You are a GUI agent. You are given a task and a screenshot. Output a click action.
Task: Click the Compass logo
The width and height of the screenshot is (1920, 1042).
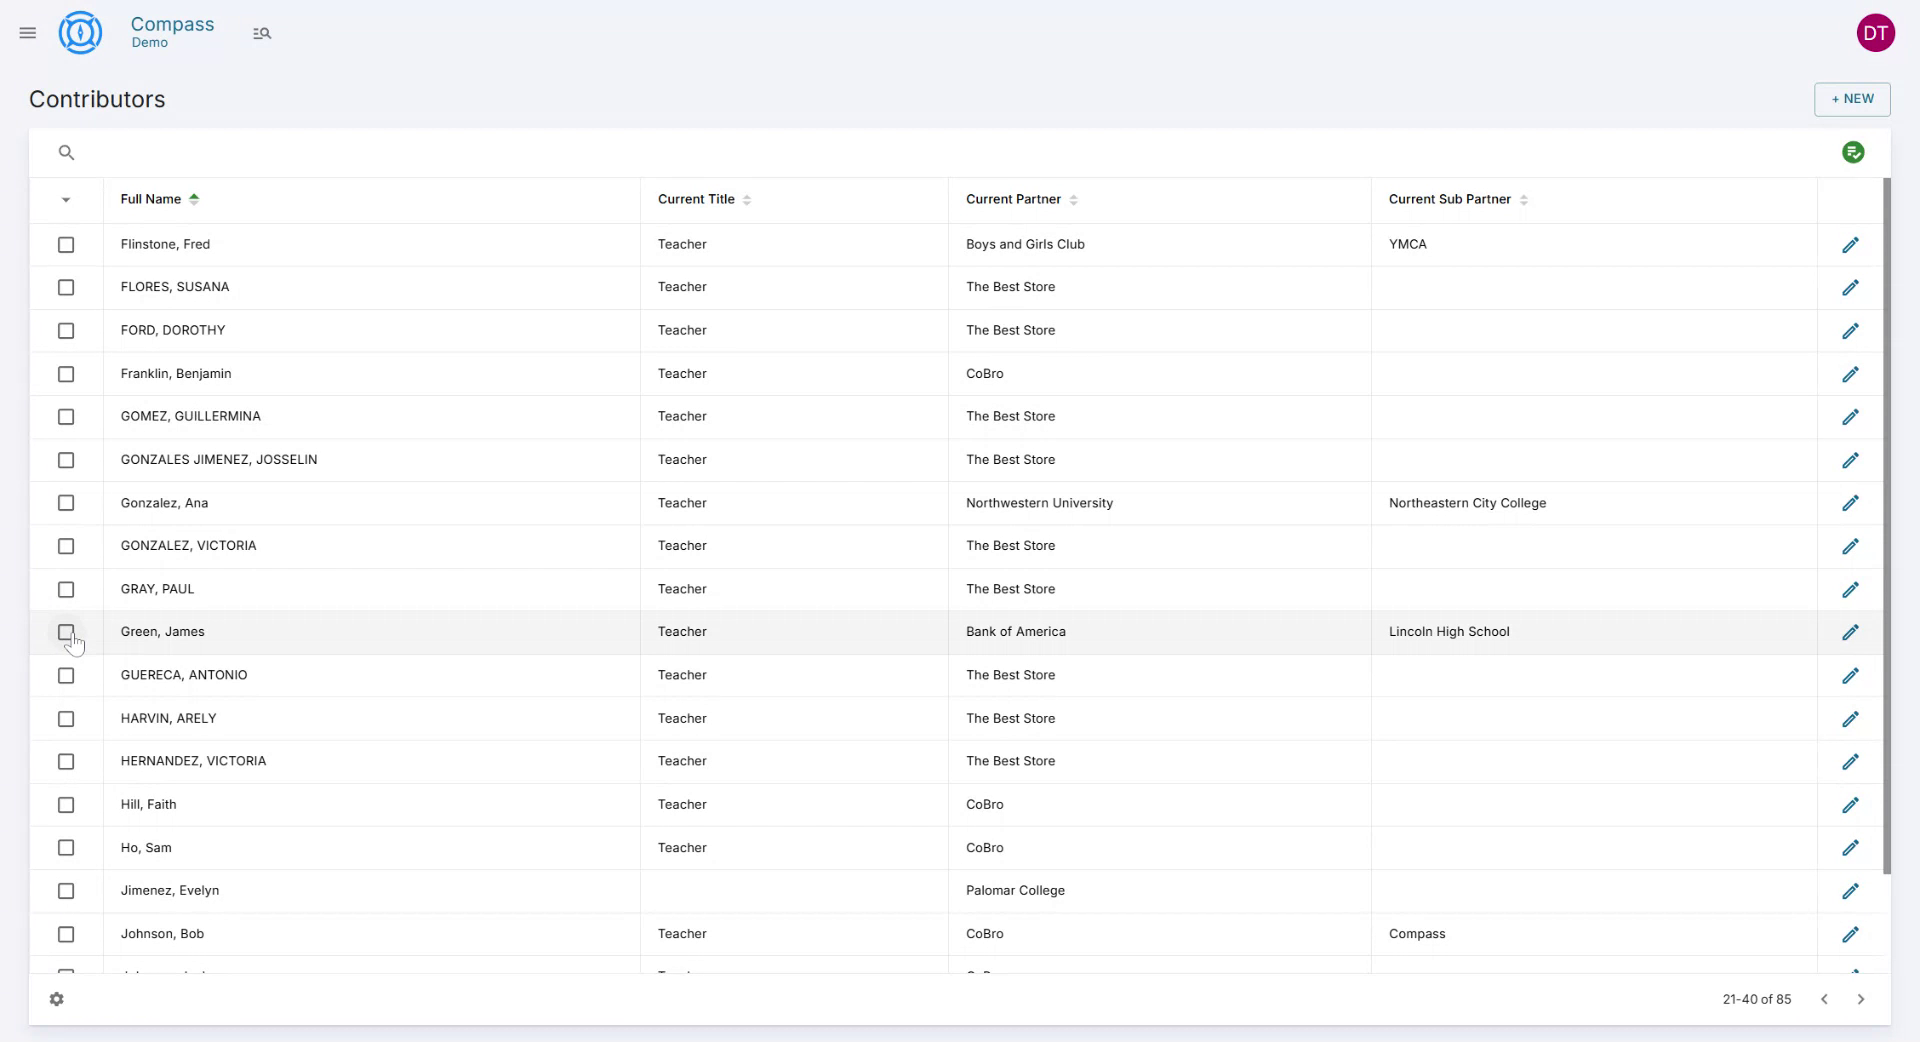[x=80, y=32]
